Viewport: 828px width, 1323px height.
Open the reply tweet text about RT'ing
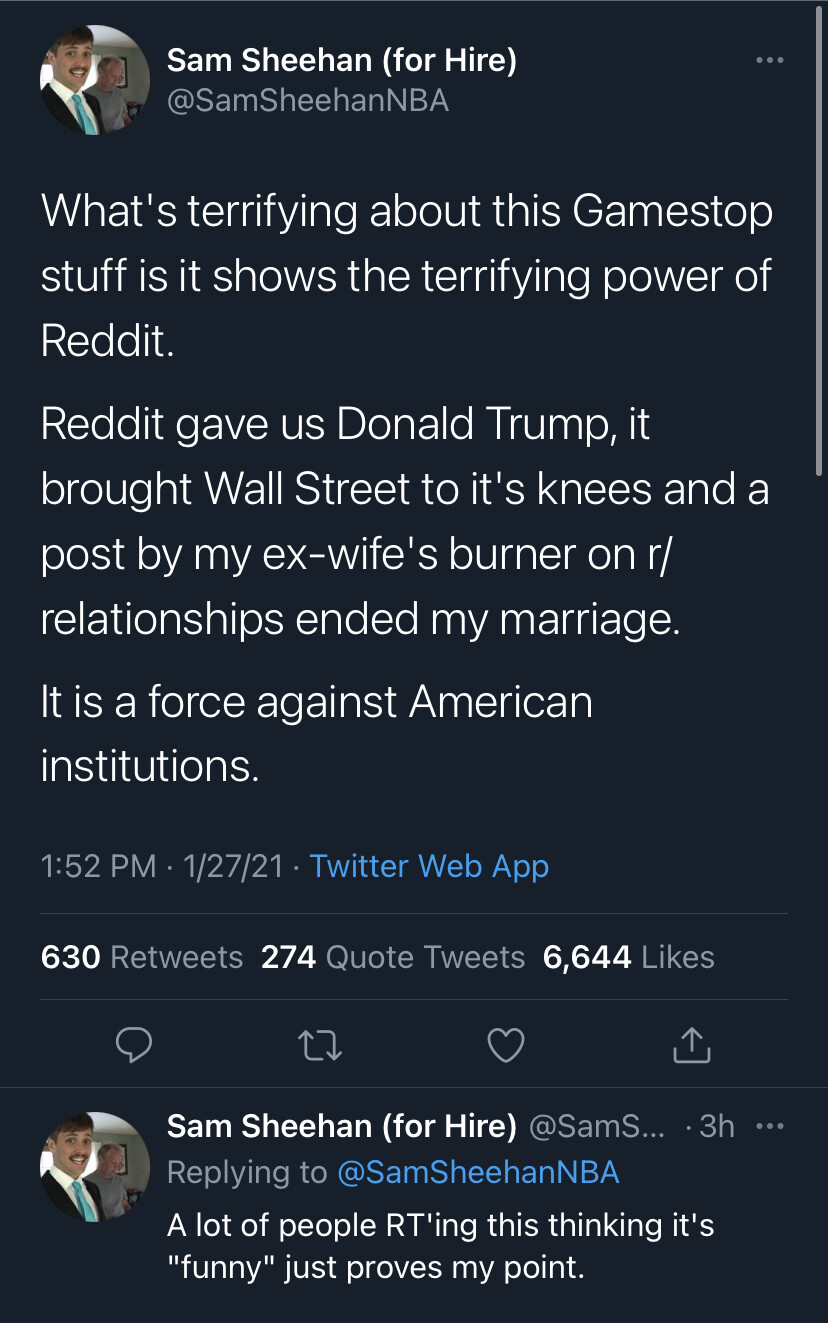(x=440, y=1246)
